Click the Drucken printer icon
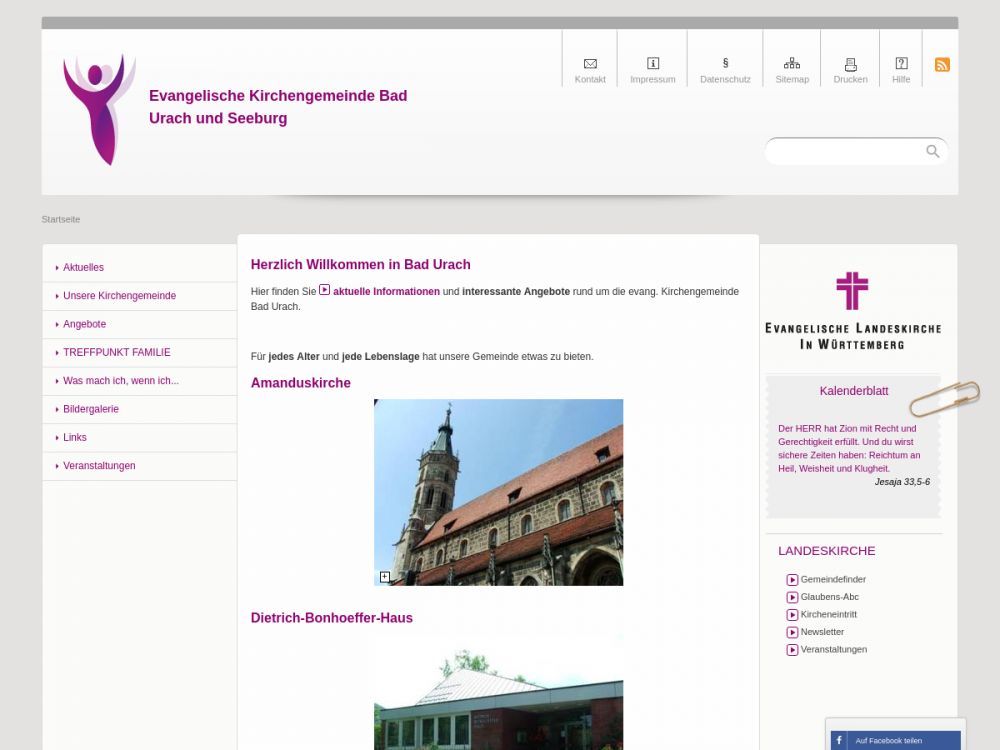 click(x=851, y=64)
